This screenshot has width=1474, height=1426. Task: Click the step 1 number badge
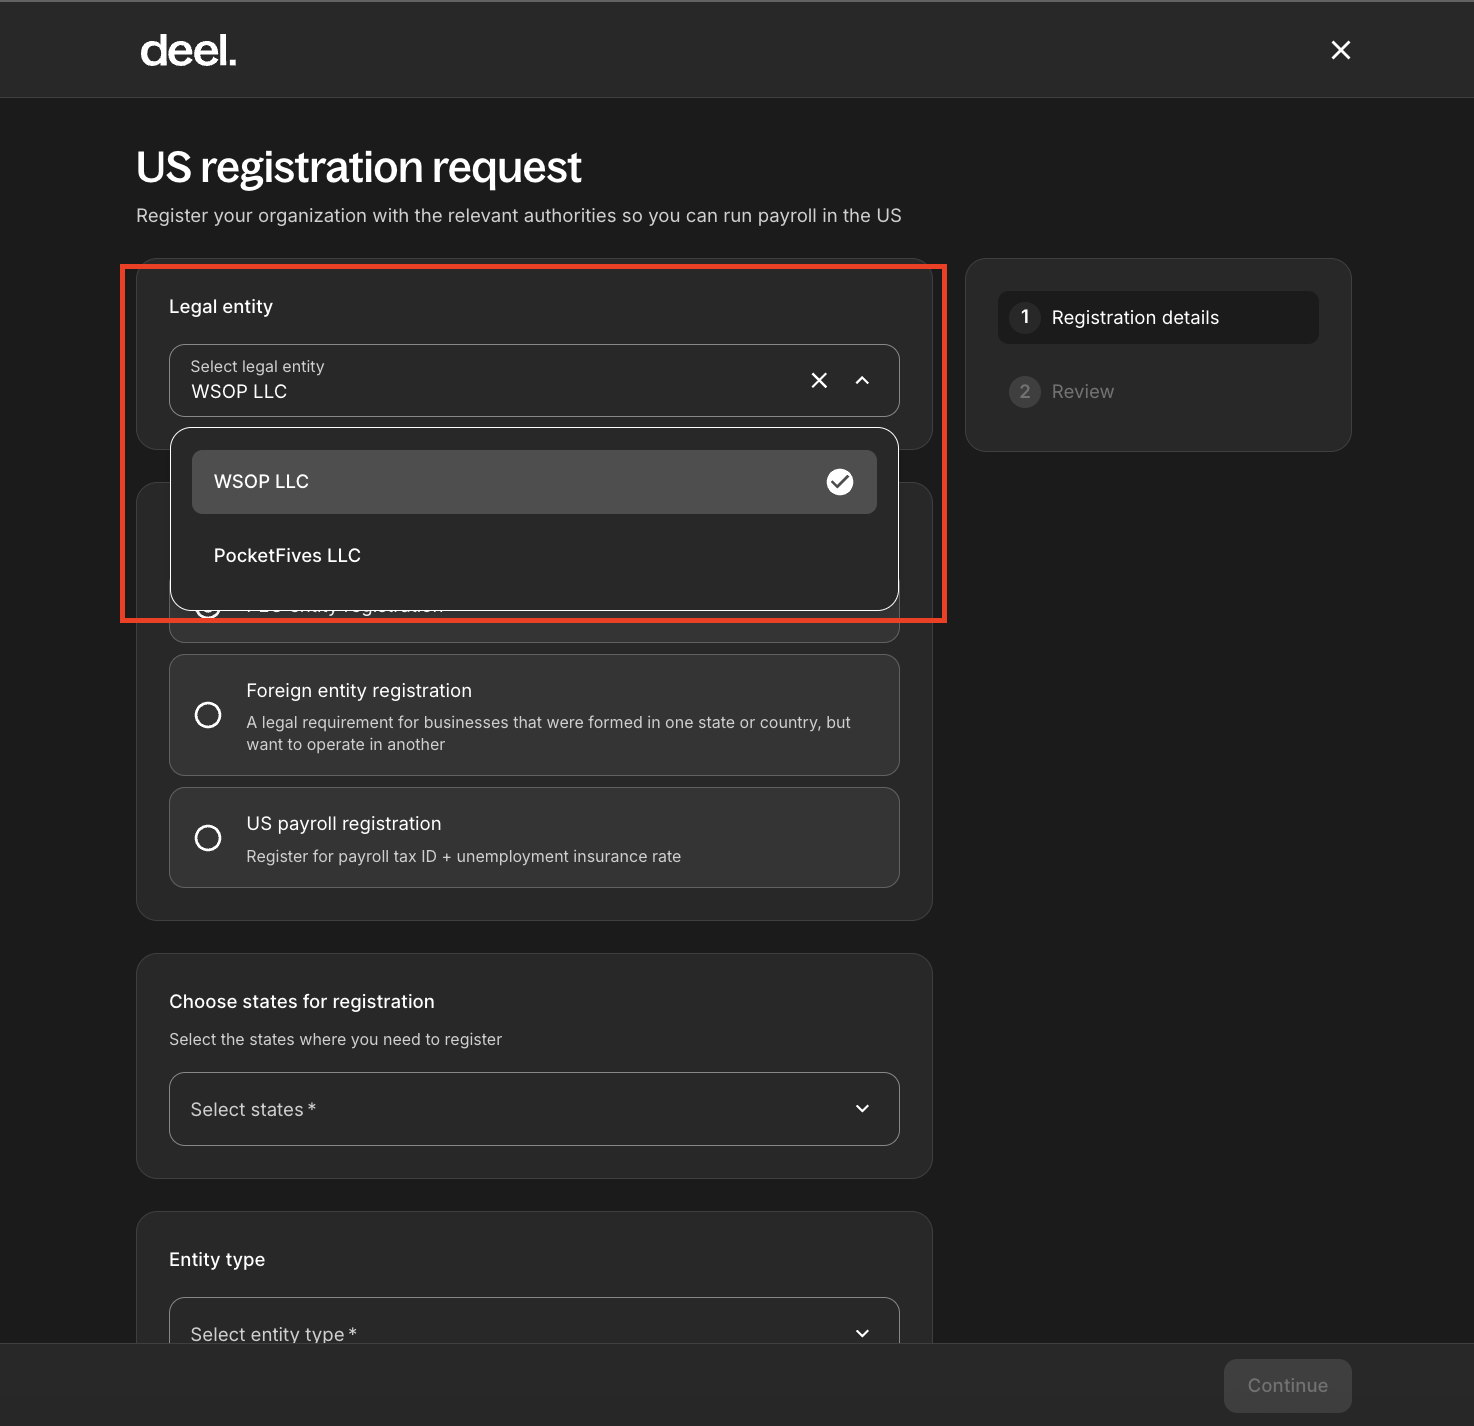(x=1025, y=317)
